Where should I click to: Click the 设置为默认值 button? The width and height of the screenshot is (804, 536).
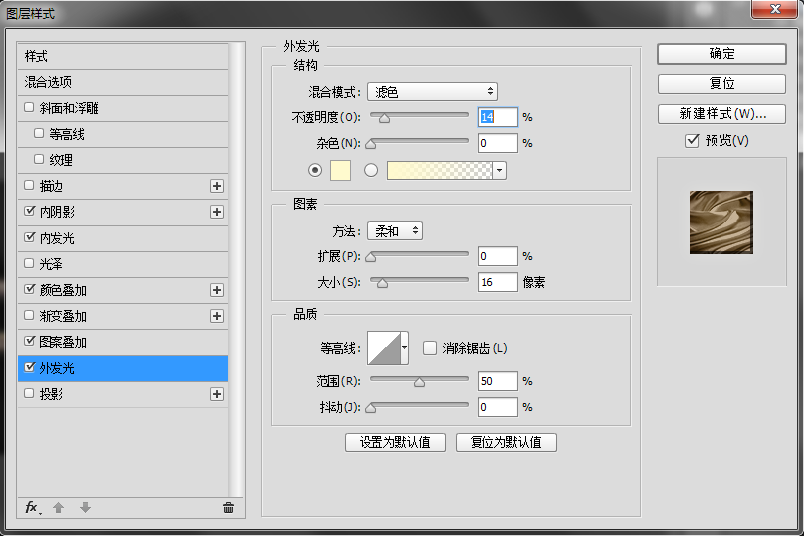pos(395,442)
